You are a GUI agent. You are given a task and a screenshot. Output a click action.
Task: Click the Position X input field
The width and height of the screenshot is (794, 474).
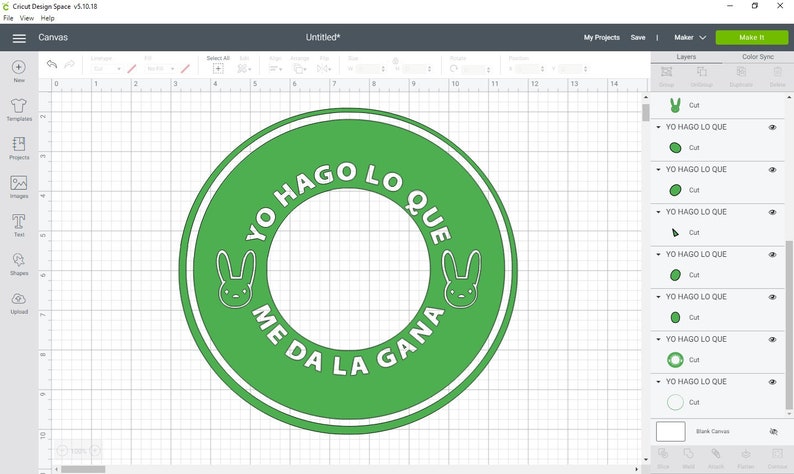(x=530, y=69)
